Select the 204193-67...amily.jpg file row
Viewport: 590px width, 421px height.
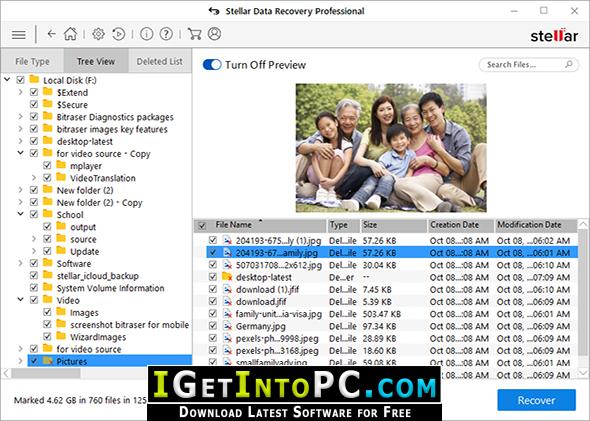[392, 252]
